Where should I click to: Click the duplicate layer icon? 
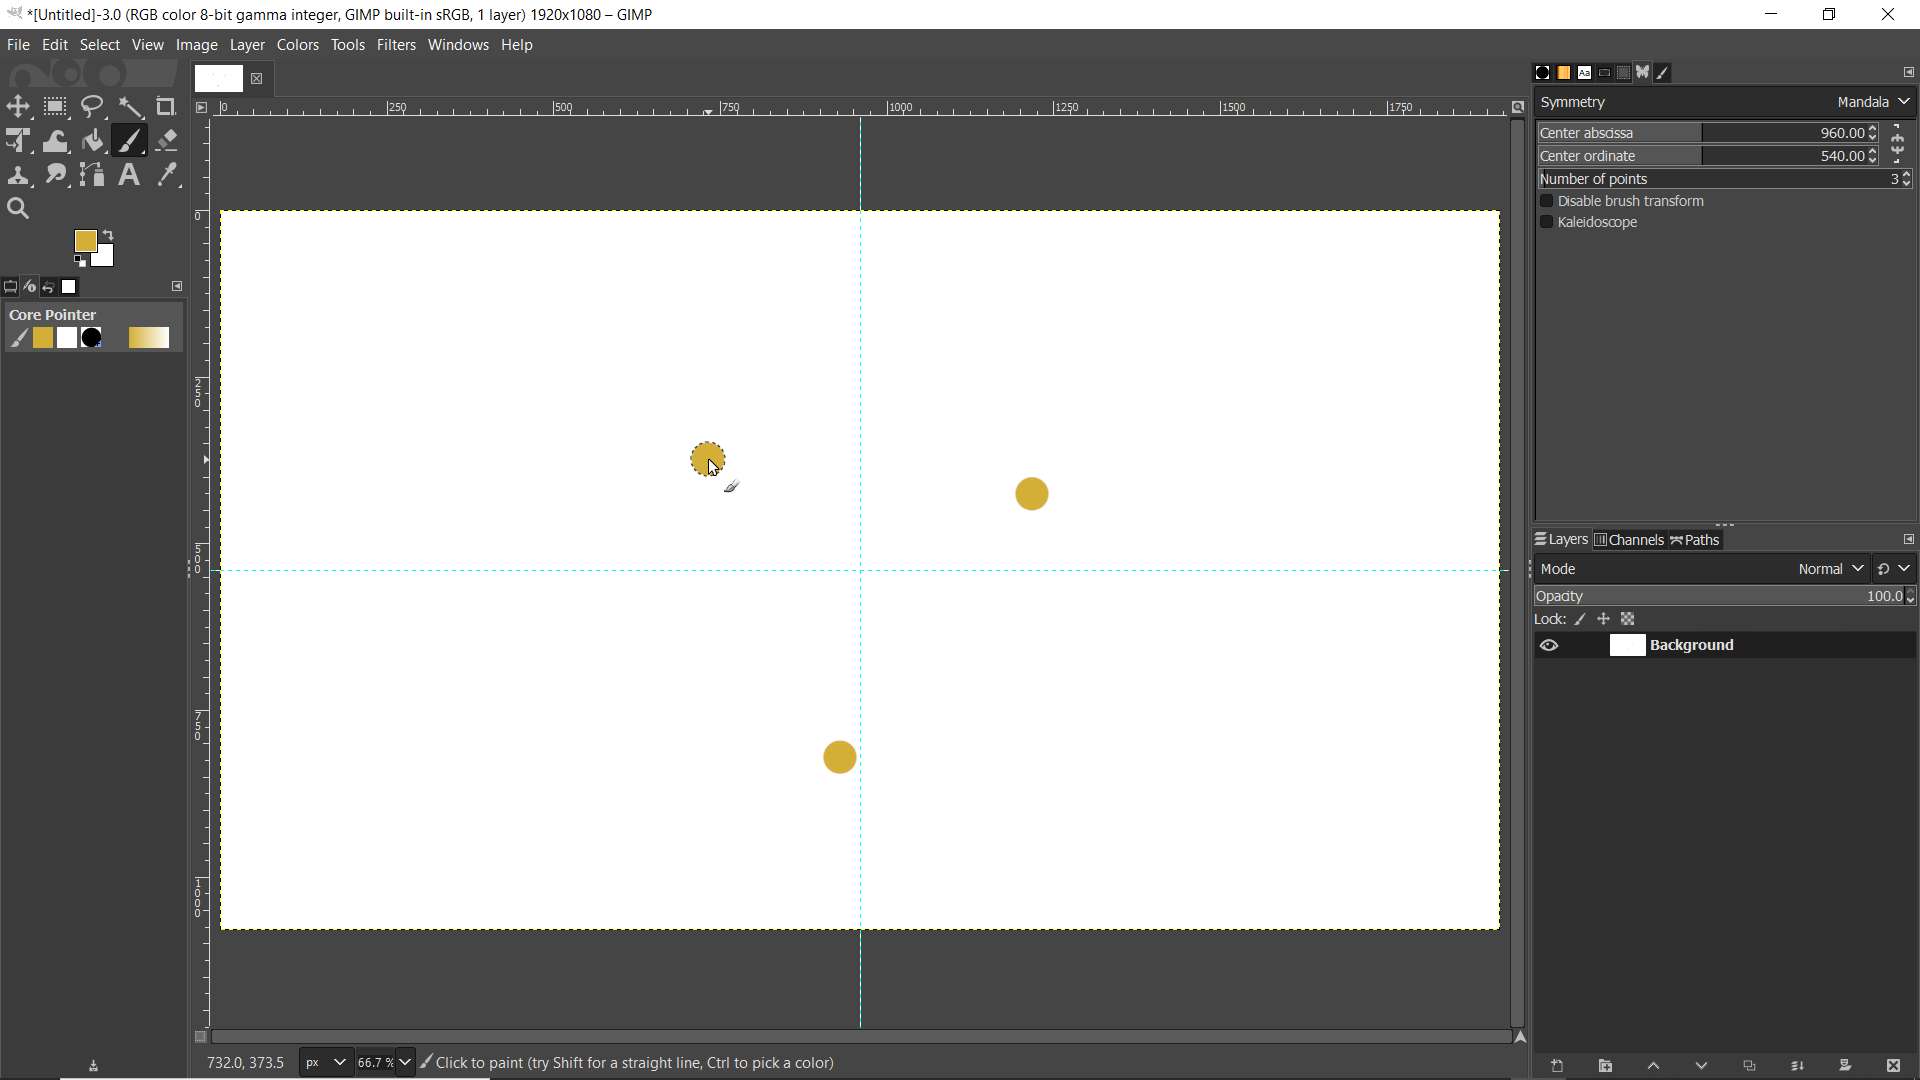point(1749,1066)
